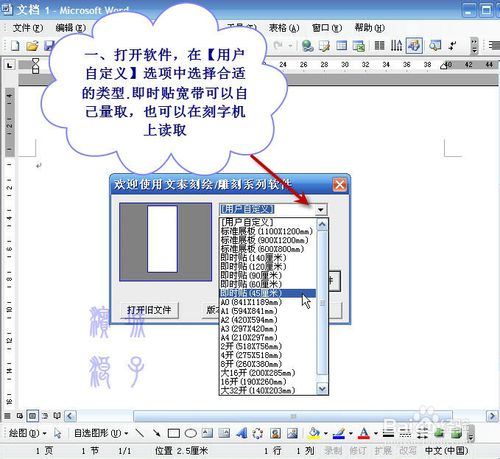Click the Columns layout icon

click(x=379, y=46)
